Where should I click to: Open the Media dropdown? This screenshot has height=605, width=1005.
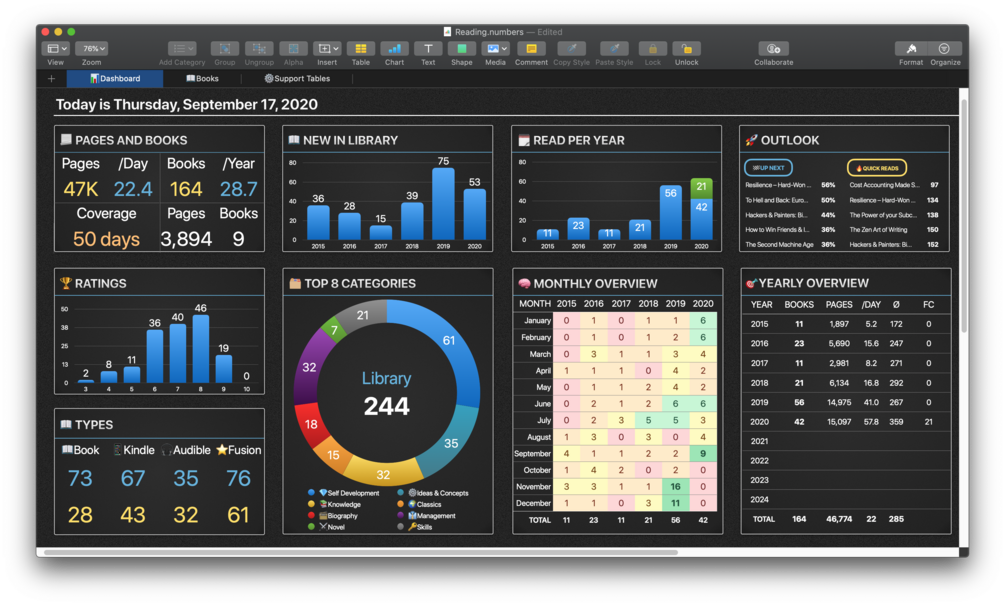pyautogui.click(x=495, y=49)
